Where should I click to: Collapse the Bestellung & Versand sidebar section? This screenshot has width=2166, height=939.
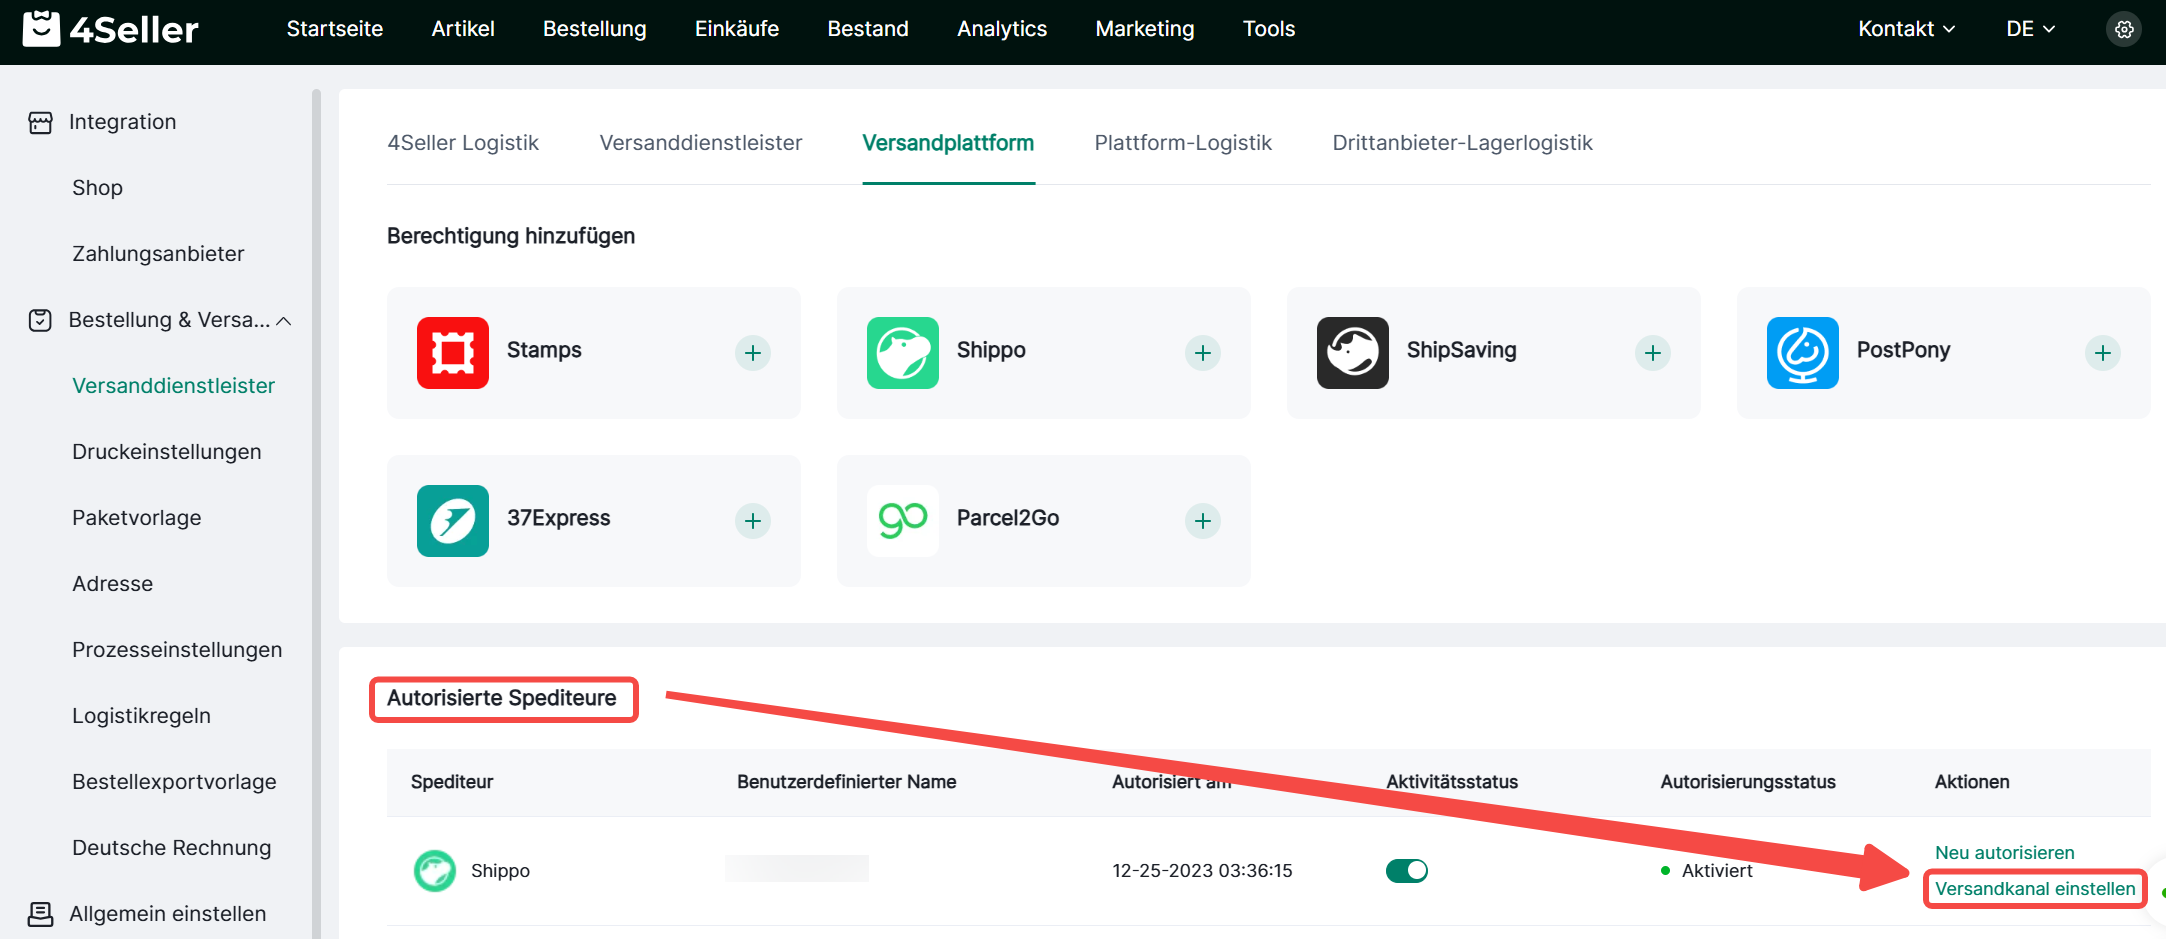click(284, 321)
